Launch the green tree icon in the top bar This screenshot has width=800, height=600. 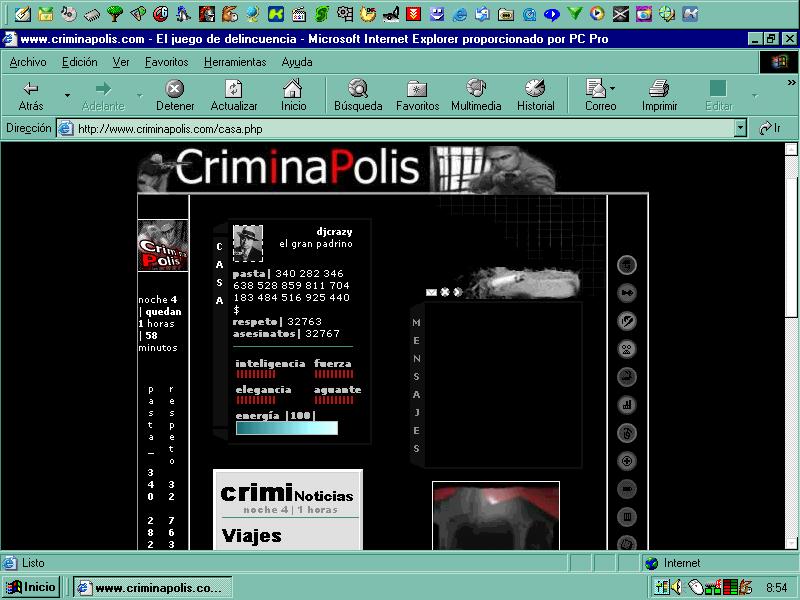click(x=115, y=14)
